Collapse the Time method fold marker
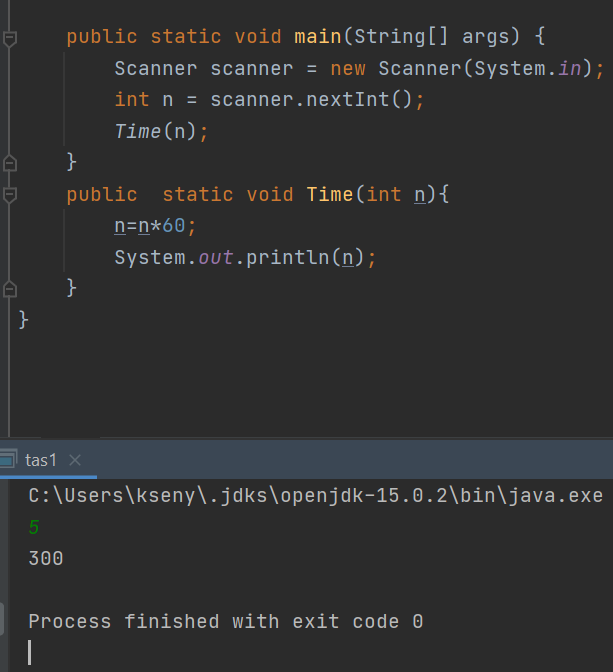This screenshot has width=613, height=672. tap(9, 195)
